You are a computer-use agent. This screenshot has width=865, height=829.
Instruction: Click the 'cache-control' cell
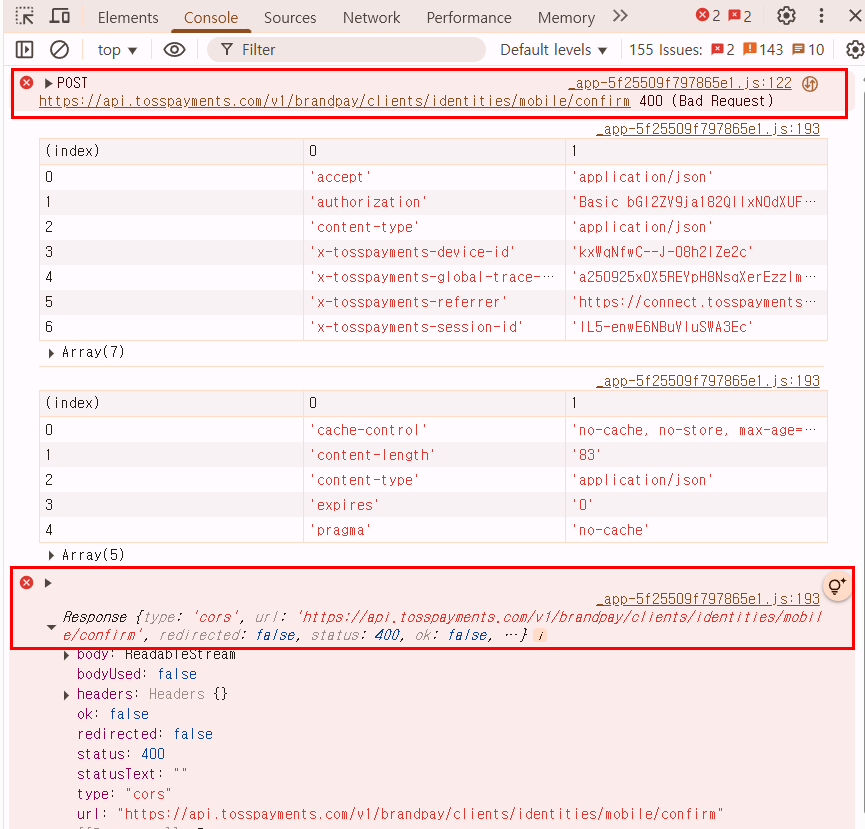coord(435,430)
